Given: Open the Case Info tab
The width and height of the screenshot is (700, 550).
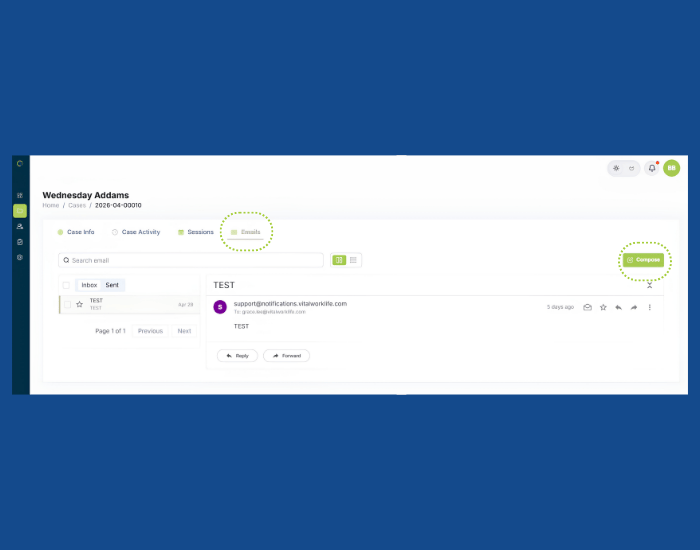Looking at the screenshot, I should 76,232.
